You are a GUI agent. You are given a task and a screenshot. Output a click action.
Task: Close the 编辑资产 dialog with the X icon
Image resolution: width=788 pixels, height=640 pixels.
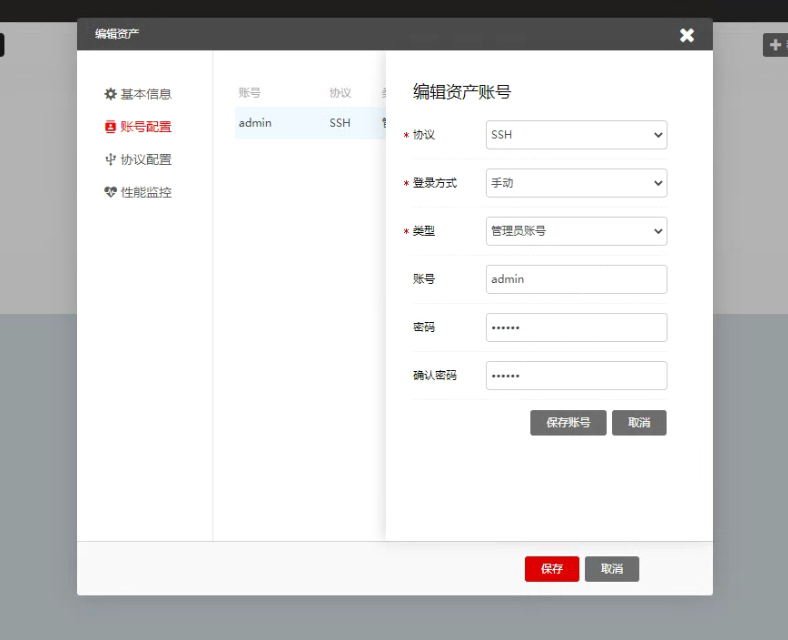click(x=686, y=35)
